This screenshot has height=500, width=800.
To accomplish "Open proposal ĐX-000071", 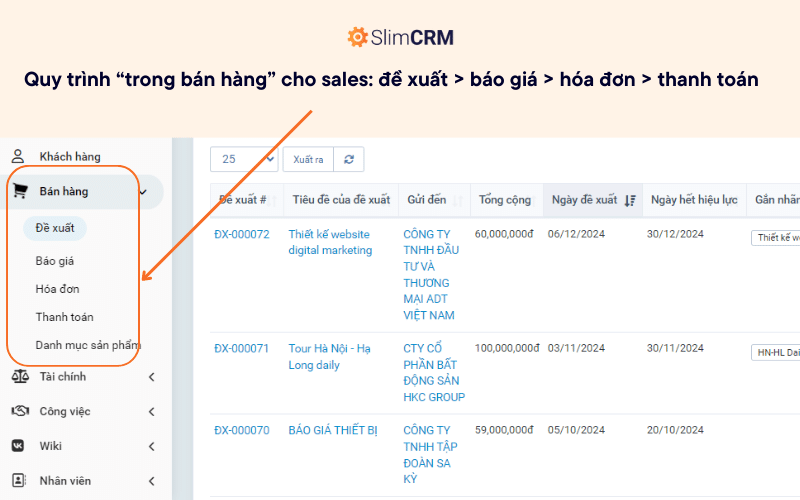I will click(241, 348).
